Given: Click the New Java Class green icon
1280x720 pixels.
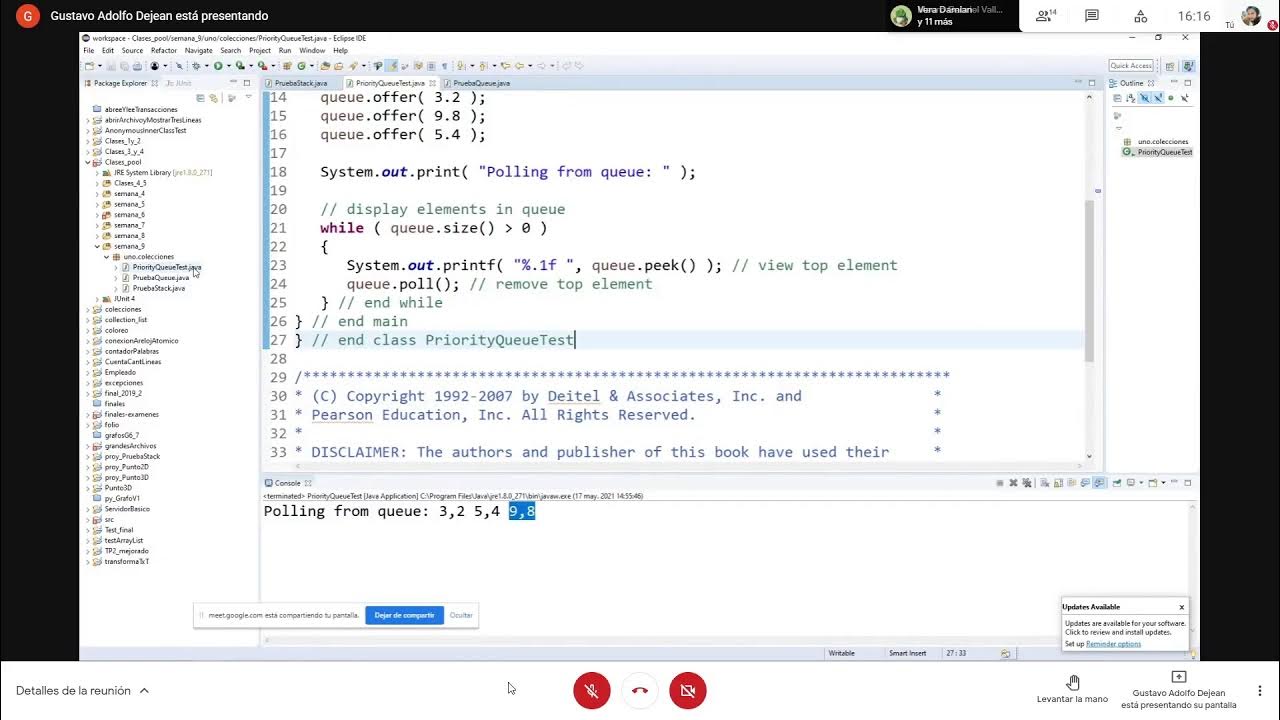Looking at the screenshot, I should click(x=301, y=66).
